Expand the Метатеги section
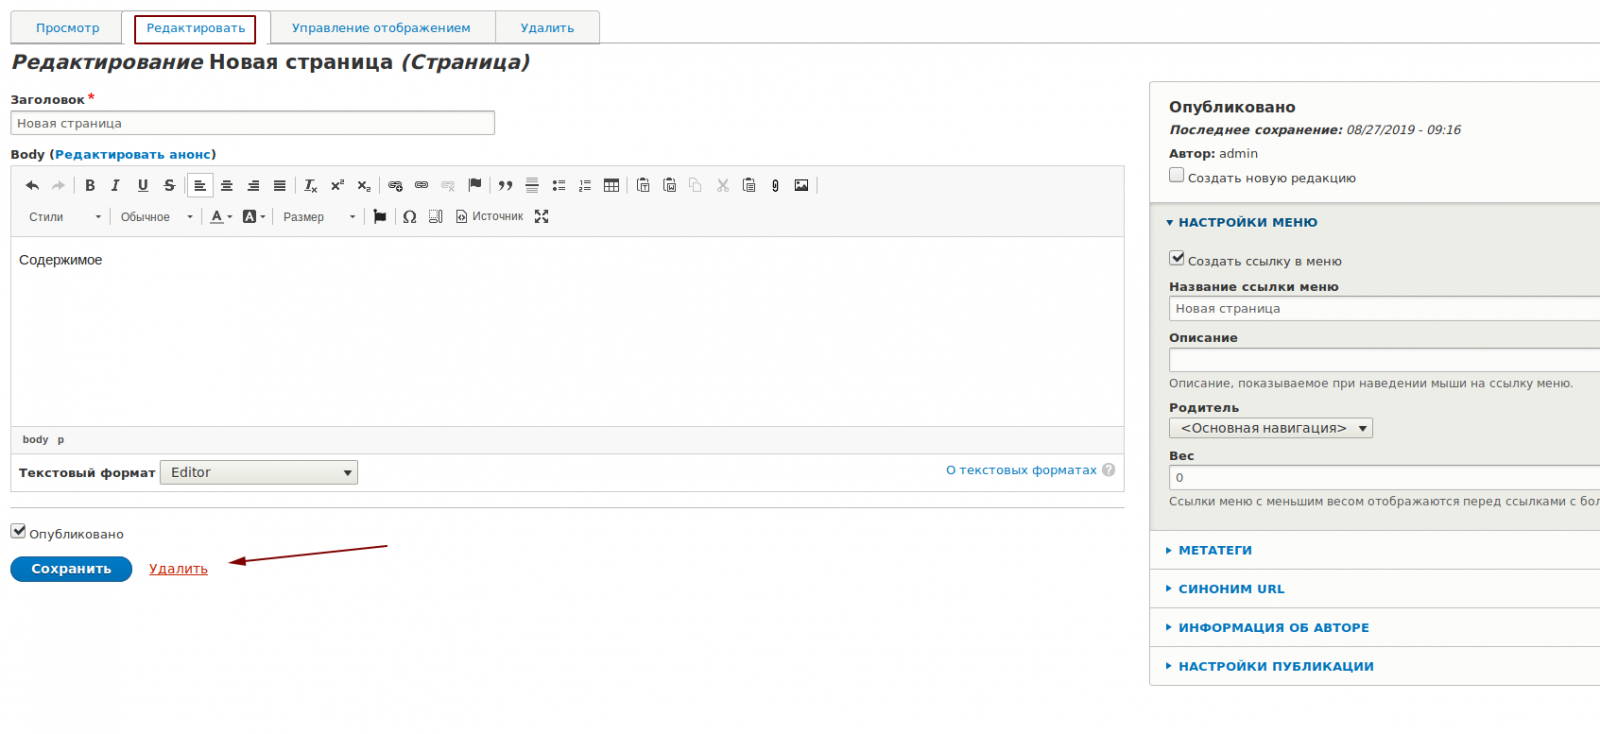Image resolution: width=1600 pixels, height=734 pixels. 1215,551
